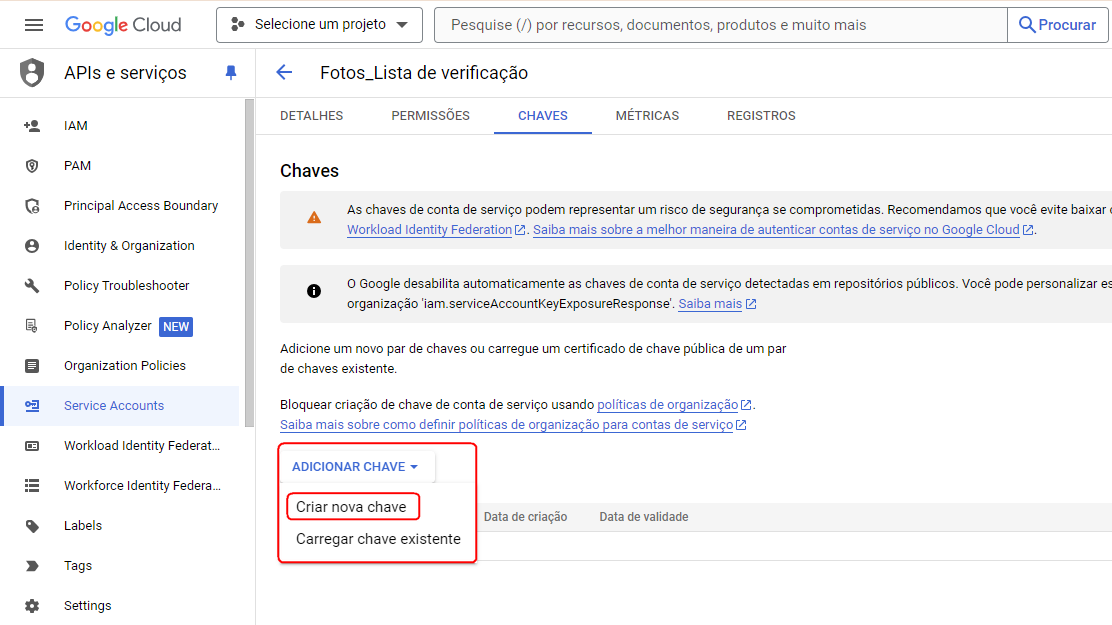
Task: Click the Service Accounts key icon
Action: coord(32,406)
